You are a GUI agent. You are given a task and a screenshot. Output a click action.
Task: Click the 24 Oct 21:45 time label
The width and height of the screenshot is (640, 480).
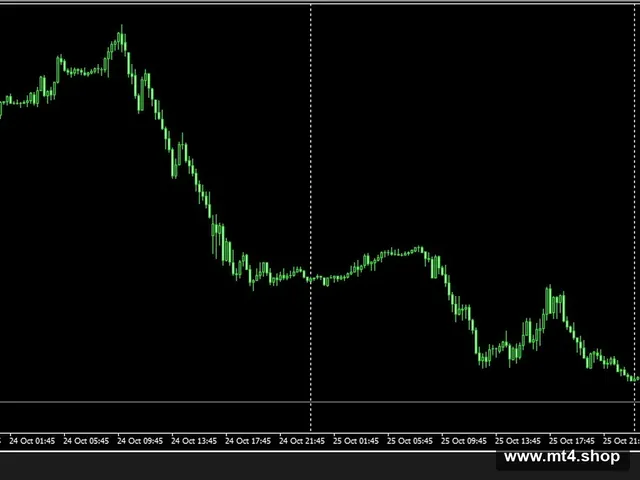pyautogui.click(x=302, y=441)
